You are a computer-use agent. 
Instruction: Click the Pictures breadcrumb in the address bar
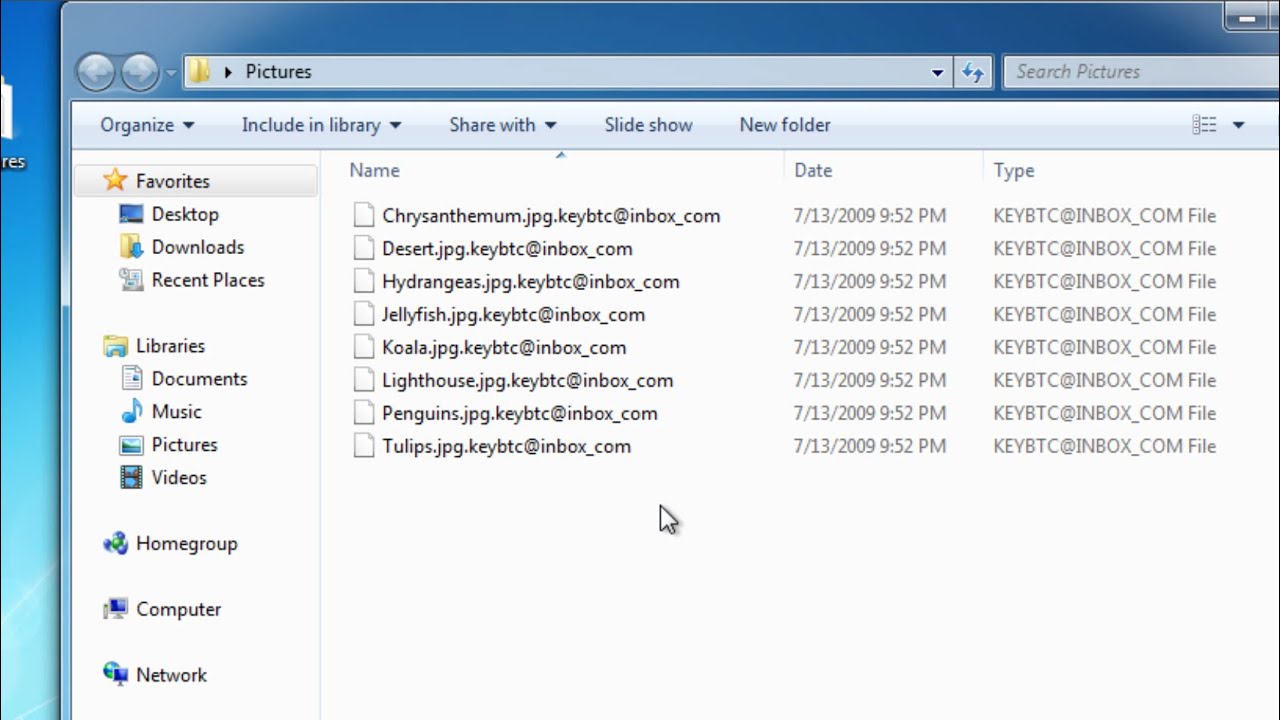click(279, 72)
